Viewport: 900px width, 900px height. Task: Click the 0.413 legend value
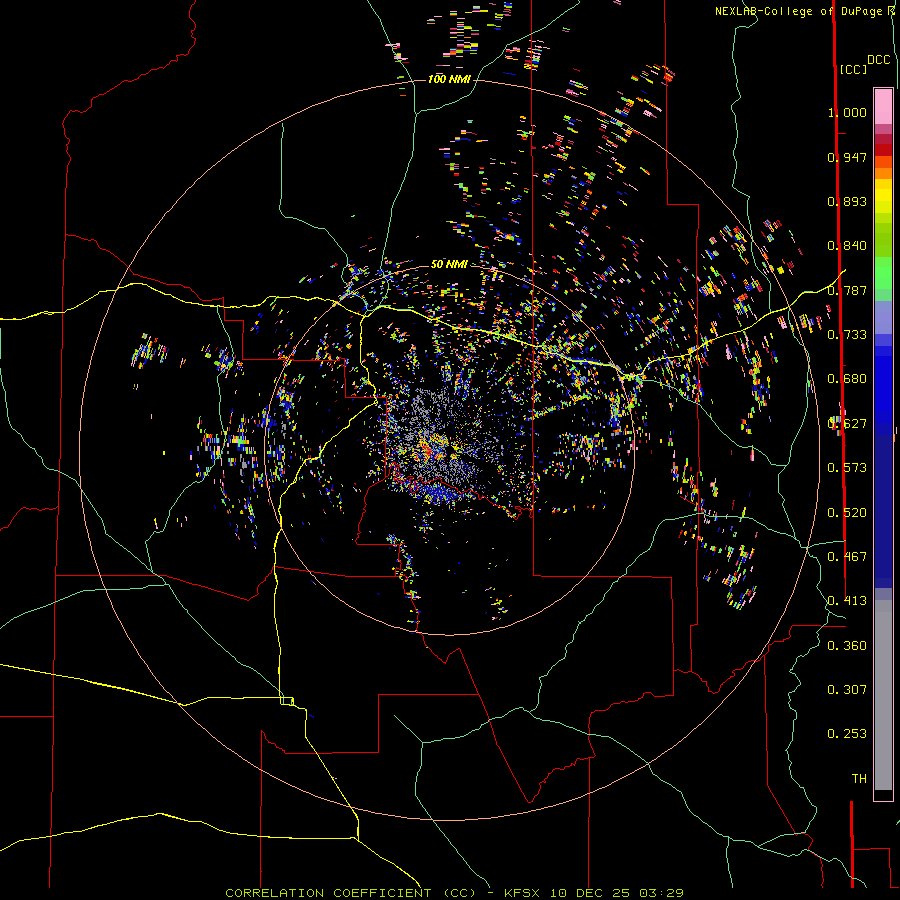point(847,601)
